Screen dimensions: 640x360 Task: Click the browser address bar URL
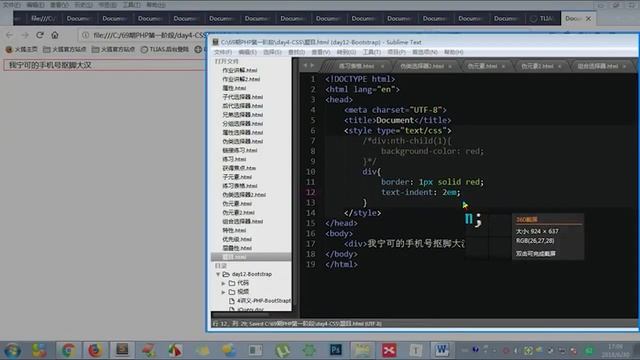[x=149, y=35]
